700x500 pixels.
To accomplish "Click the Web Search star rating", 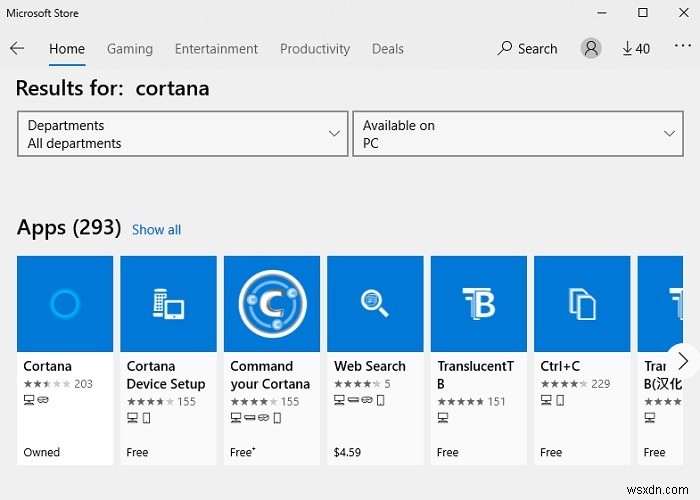I will pos(357,384).
